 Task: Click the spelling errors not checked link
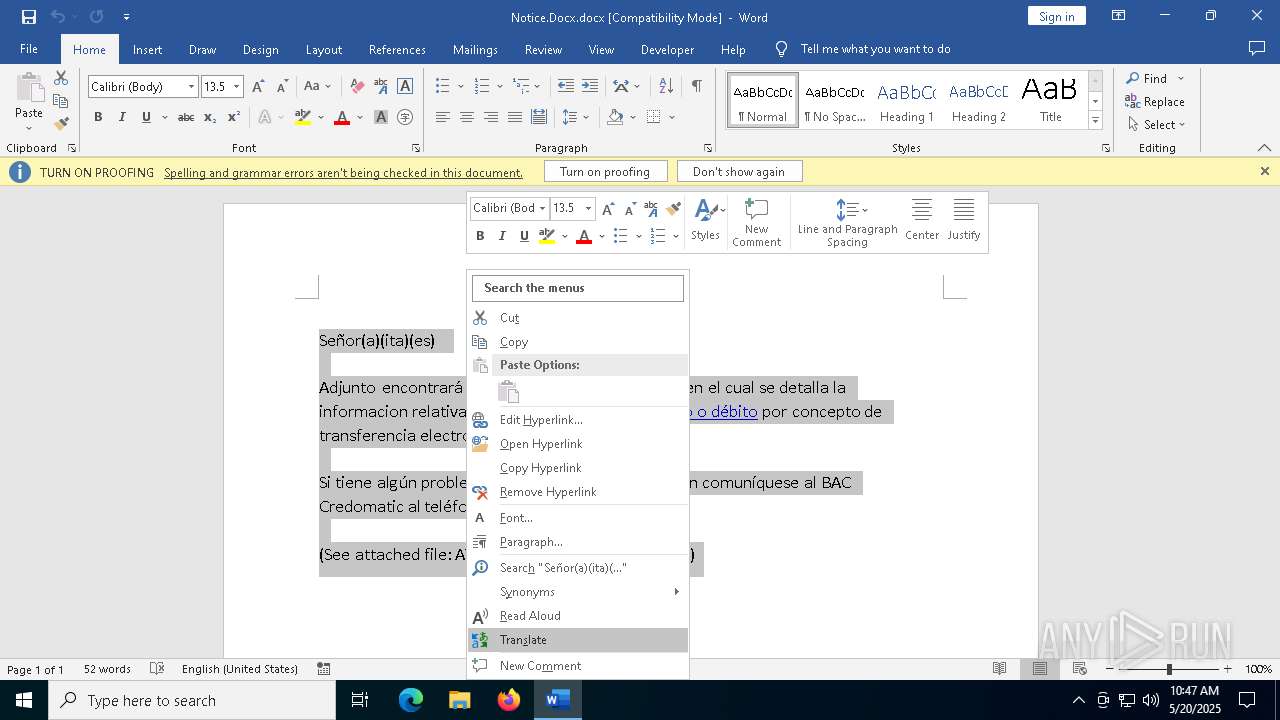tap(343, 173)
